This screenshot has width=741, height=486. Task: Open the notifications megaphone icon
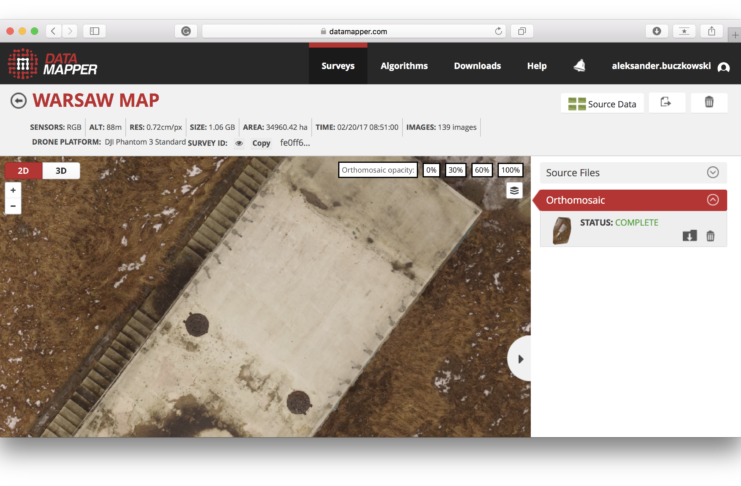pyautogui.click(x=579, y=66)
